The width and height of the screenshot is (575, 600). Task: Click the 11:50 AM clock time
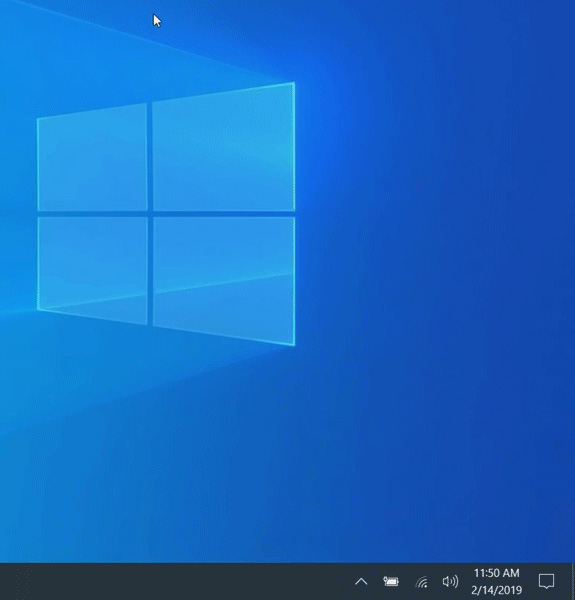(x=497, y=573)
